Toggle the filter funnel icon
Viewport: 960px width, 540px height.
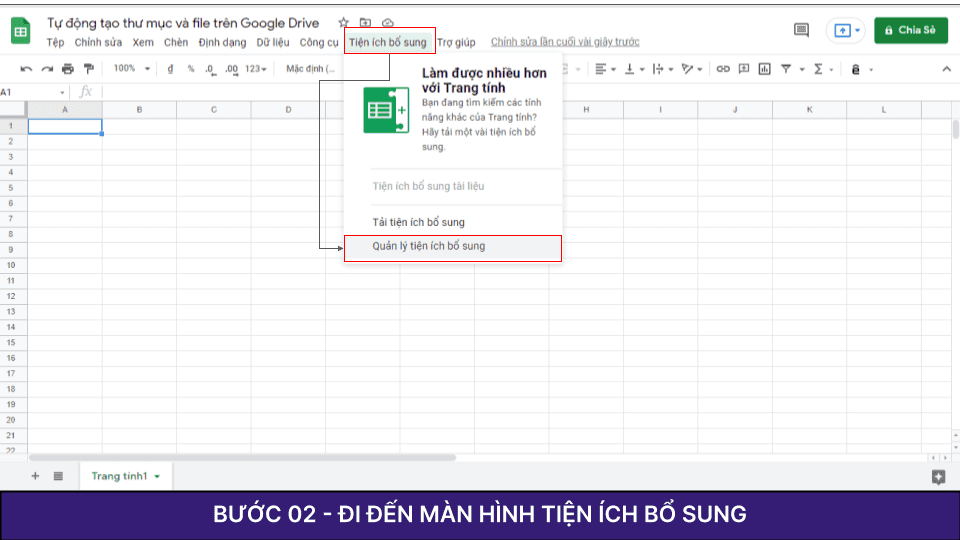[x=787, y=69]
